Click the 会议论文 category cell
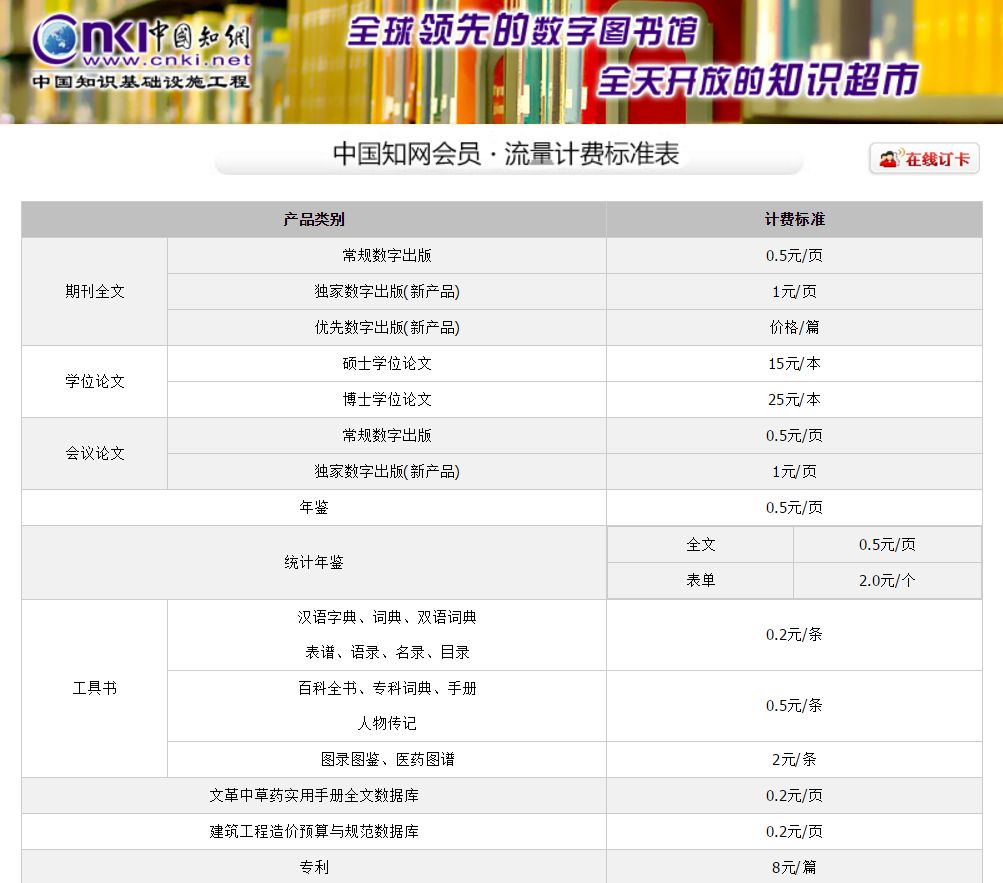The width and height of the screenshot is (1003, 883). [x=93, y=453]
